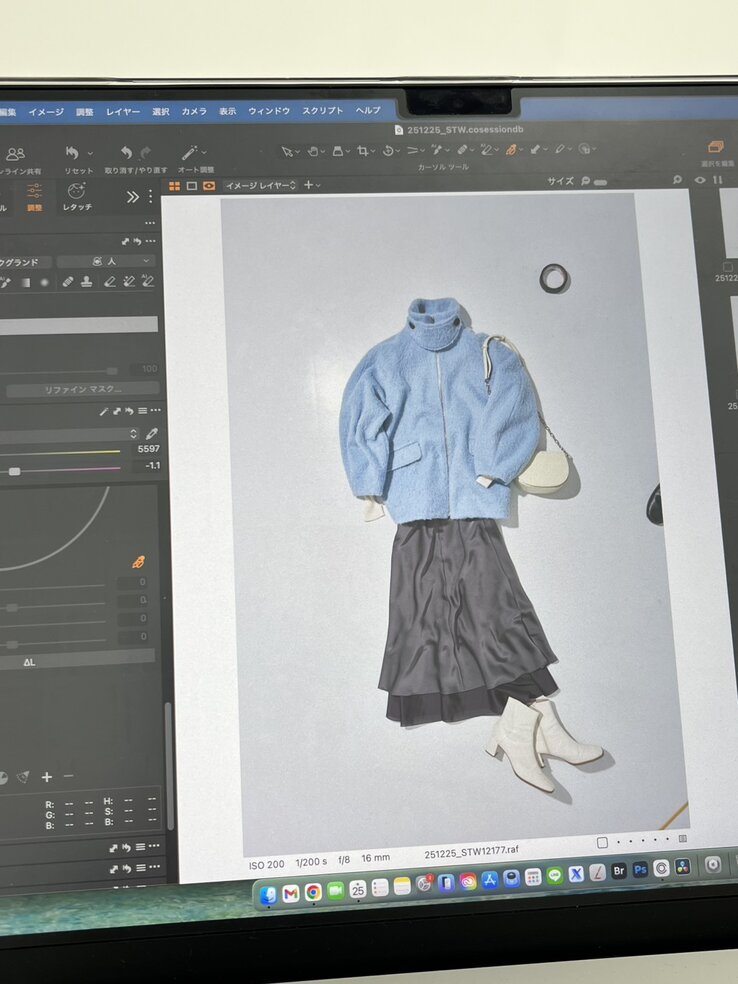Open LINE from the Dock
Image resolution: width=738 pixels, height=984 pixels.
(554, 875)
